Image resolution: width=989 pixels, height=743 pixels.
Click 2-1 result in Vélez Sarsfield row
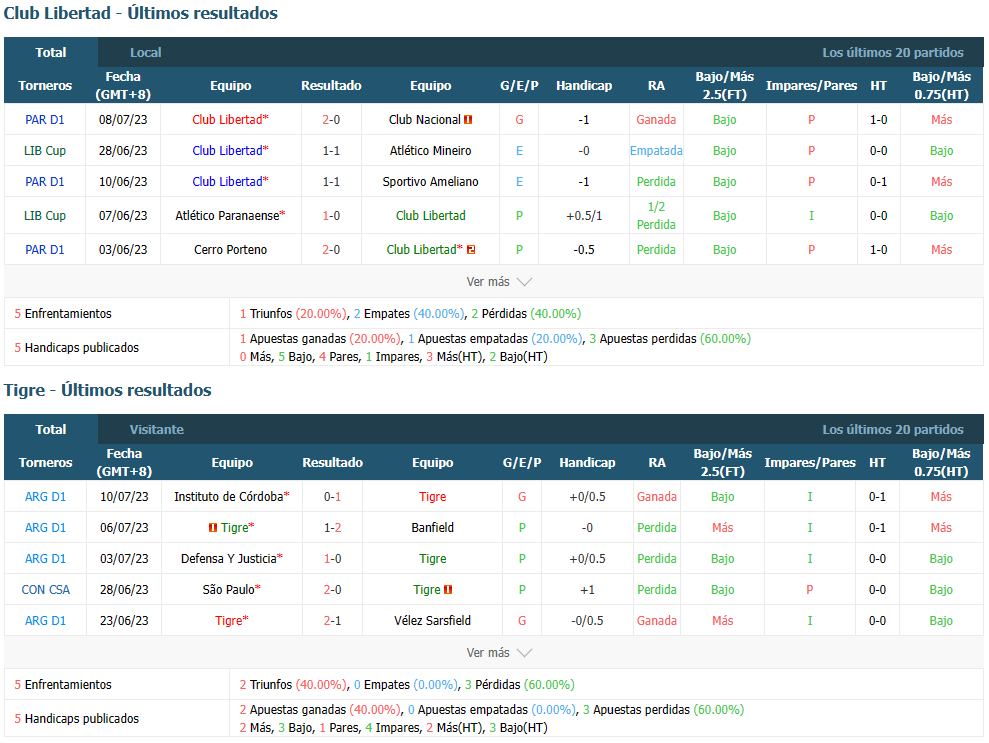pyautogui.click(x=332, y=621)
